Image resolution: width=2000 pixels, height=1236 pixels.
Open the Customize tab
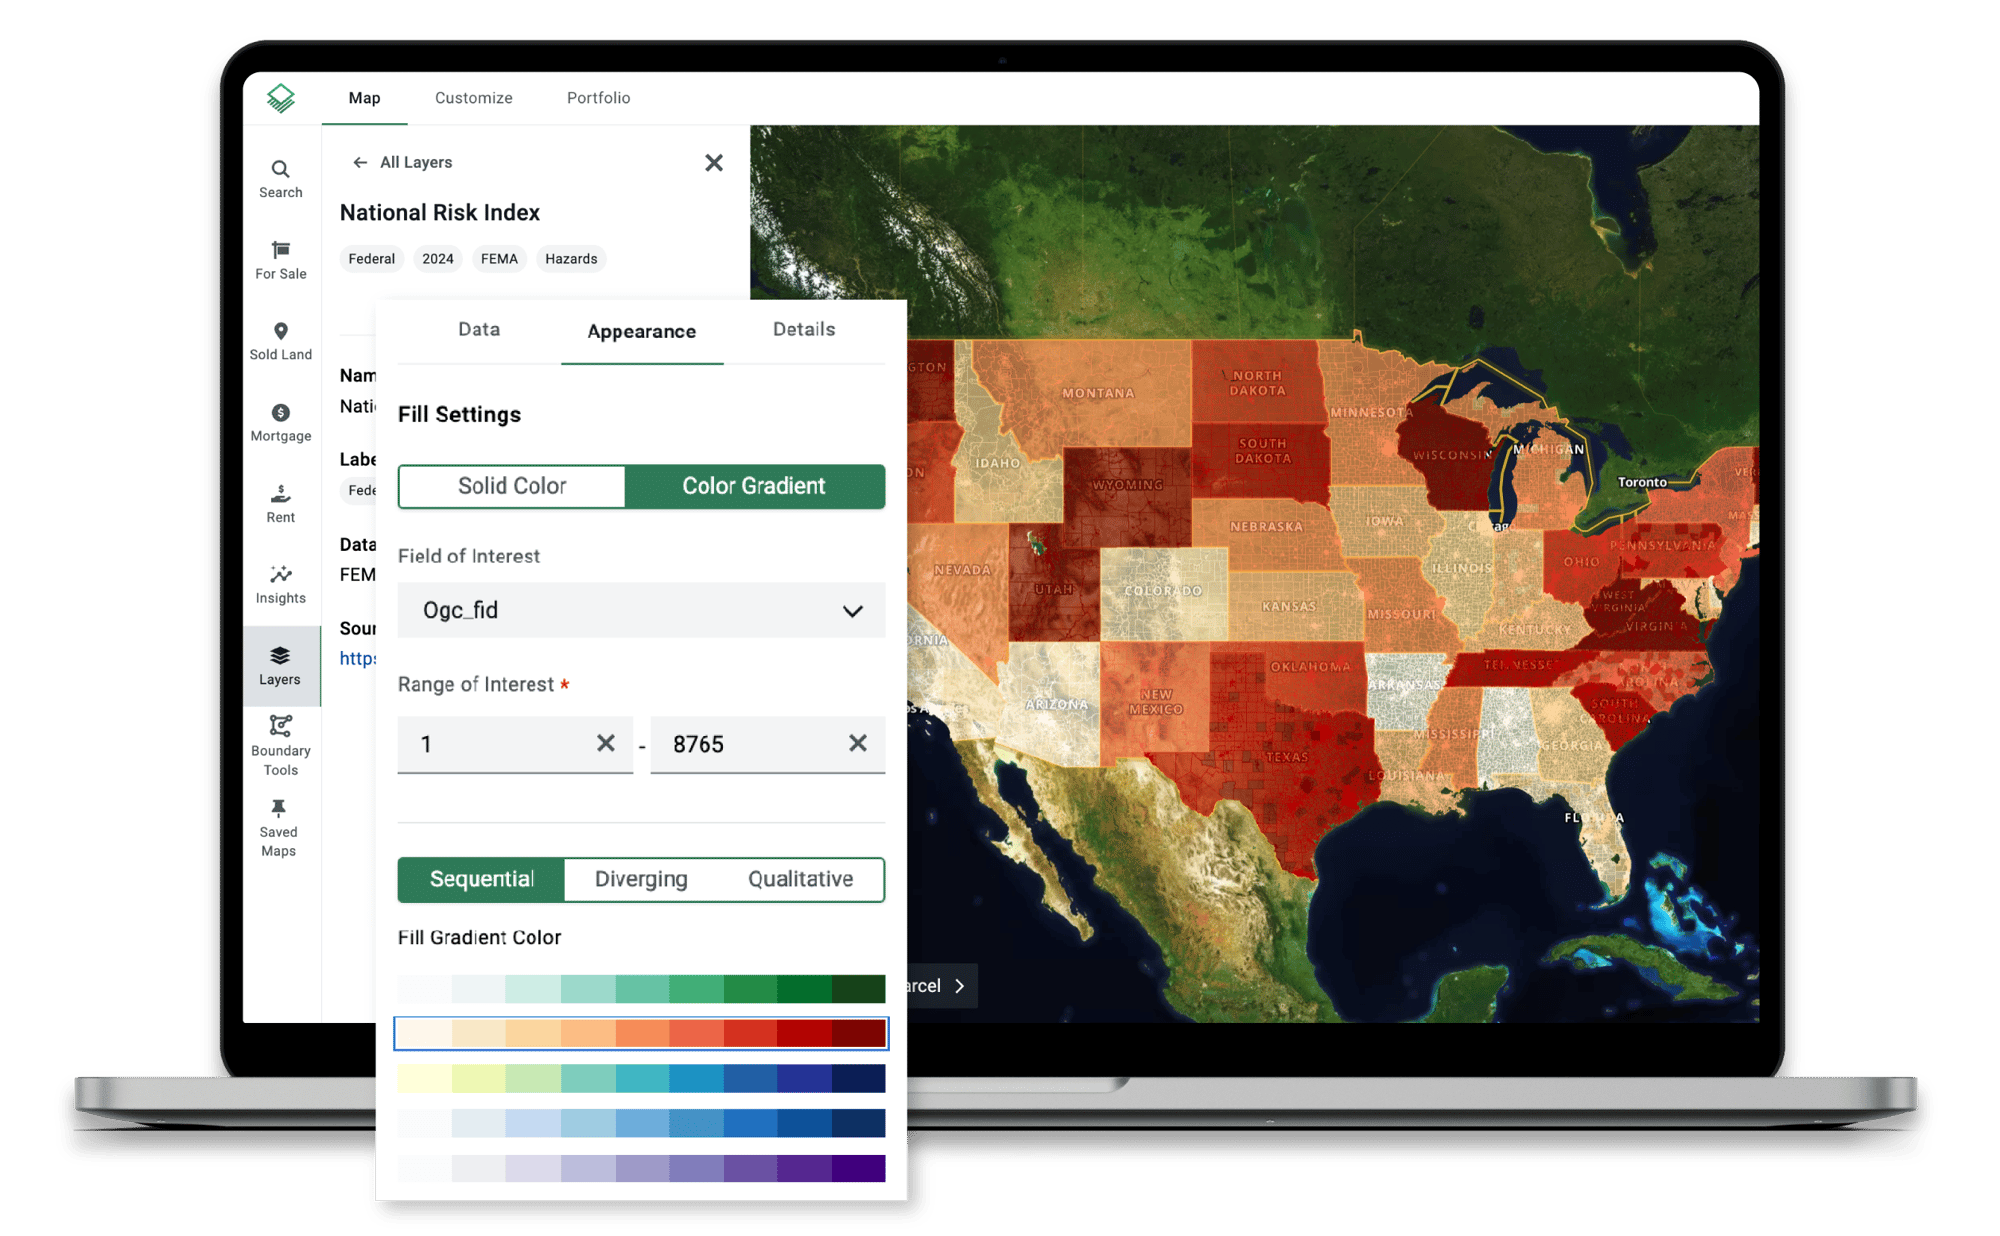(x=473, y=98)
